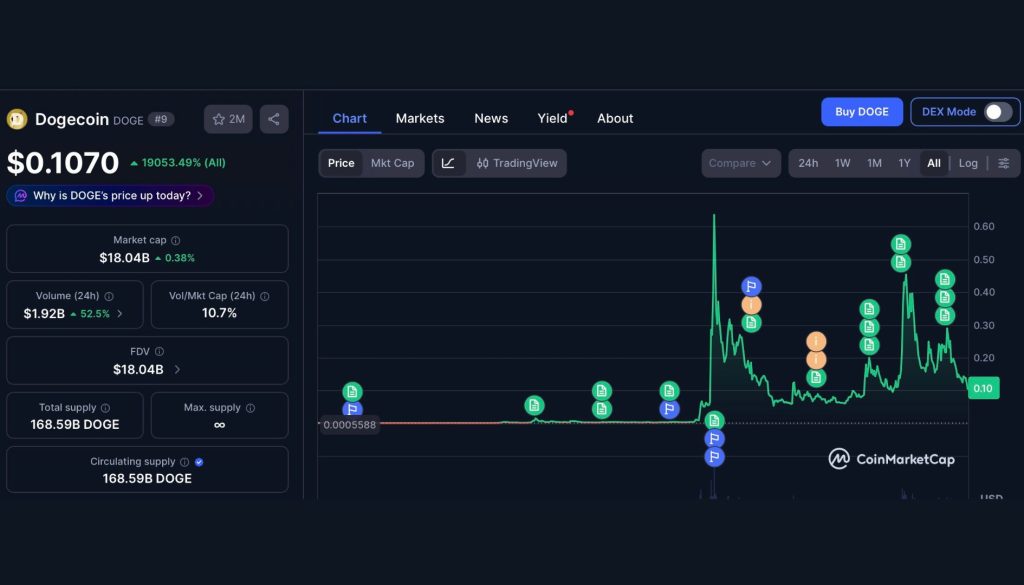Click the Max. supply infinity info icon

(249, 407)
